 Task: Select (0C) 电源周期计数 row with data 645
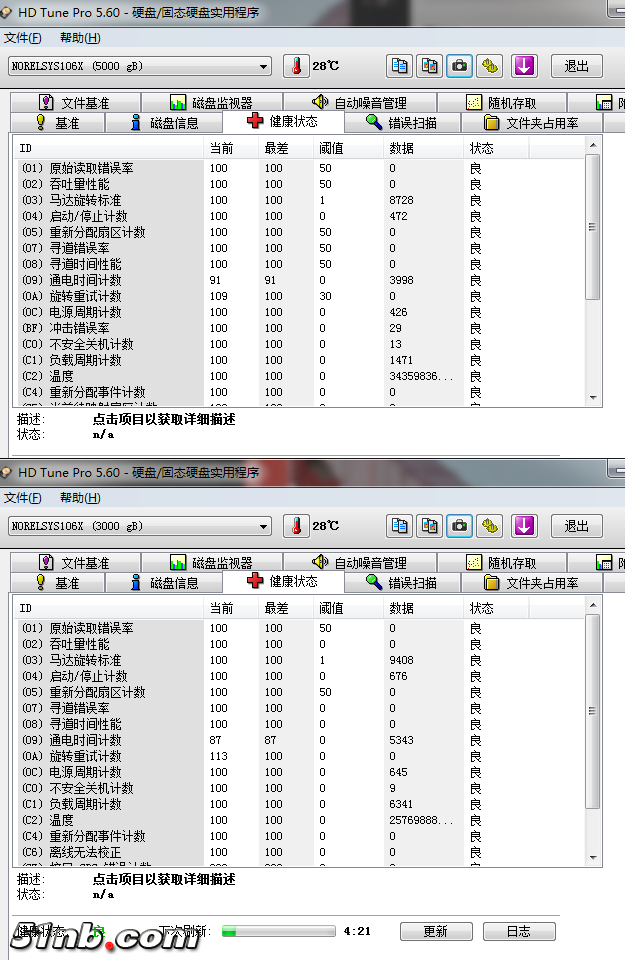pyautogui.click(x=301, y=772)
